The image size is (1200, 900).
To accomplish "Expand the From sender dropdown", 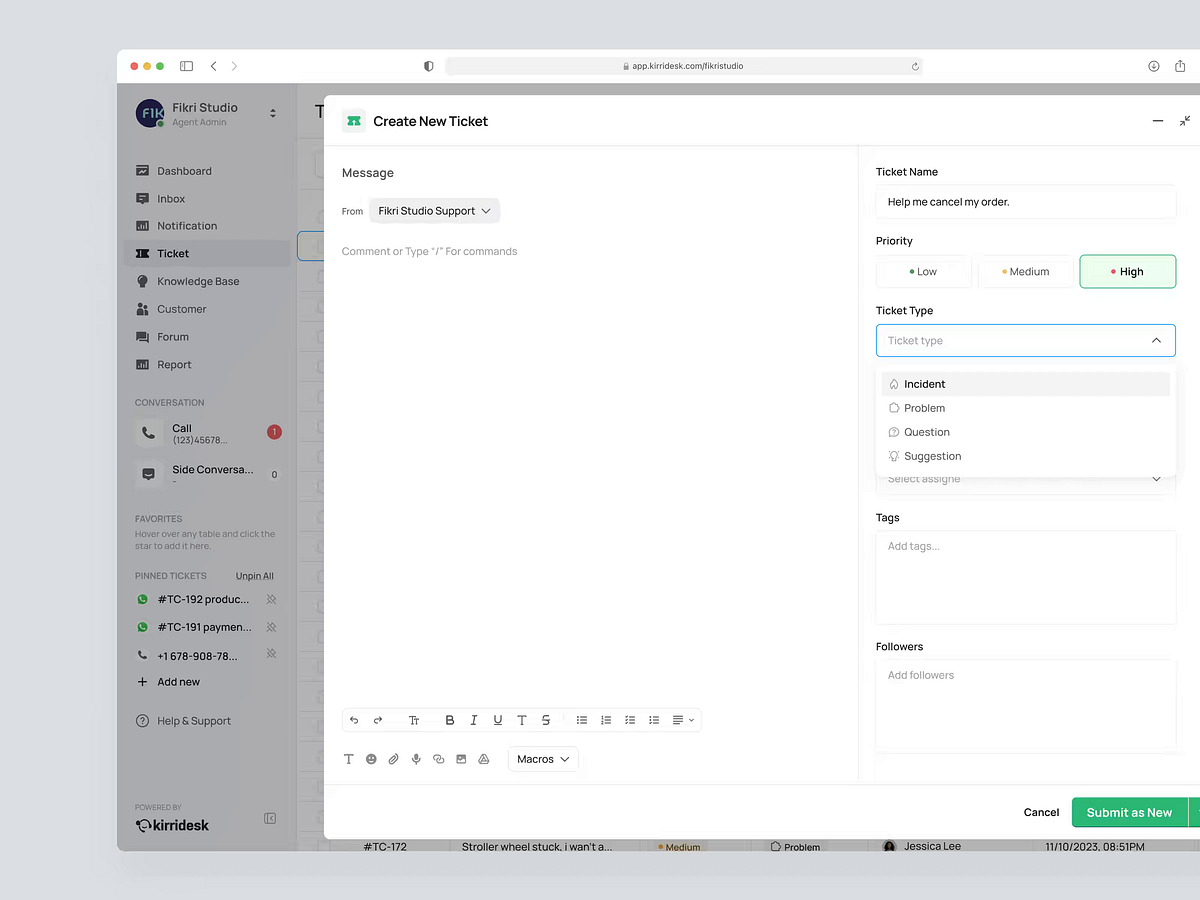I will 434,211.
